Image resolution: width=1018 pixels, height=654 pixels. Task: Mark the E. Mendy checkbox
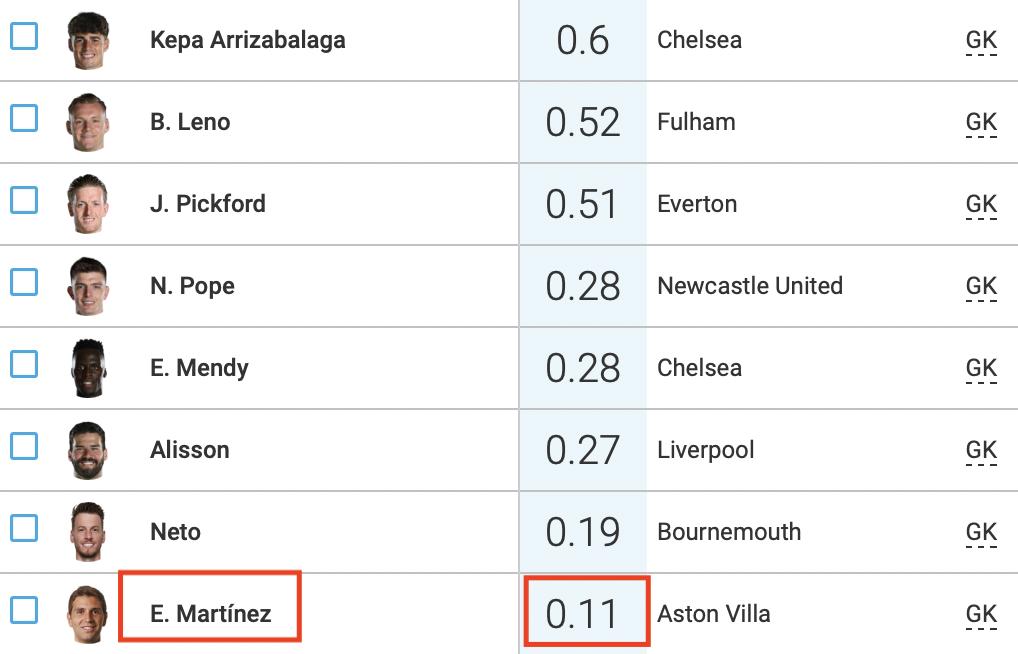tap(24, 364)
